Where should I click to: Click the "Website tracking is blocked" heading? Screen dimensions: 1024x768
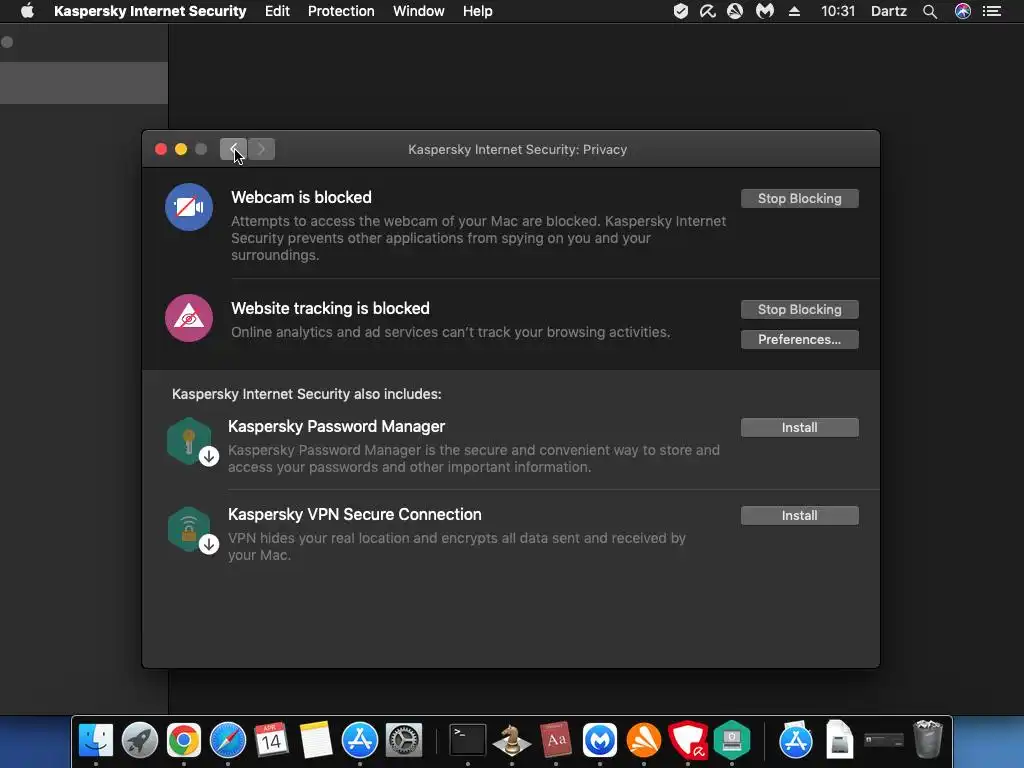pos(330,308)
